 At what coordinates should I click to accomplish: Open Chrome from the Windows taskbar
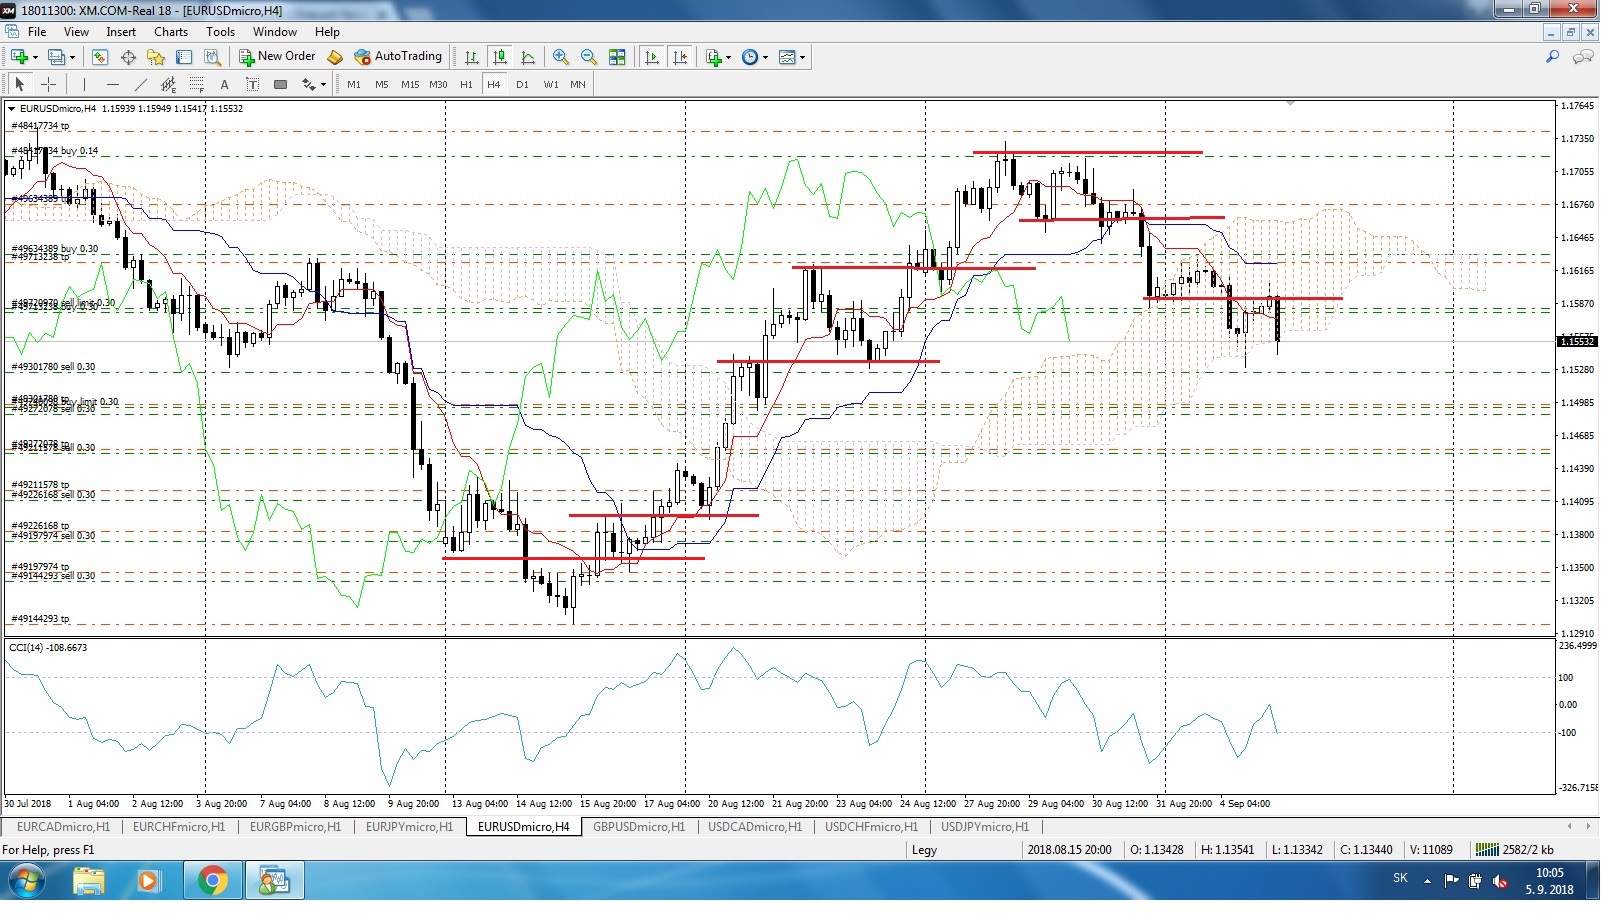pyautogui.click(x=212, y=880)
